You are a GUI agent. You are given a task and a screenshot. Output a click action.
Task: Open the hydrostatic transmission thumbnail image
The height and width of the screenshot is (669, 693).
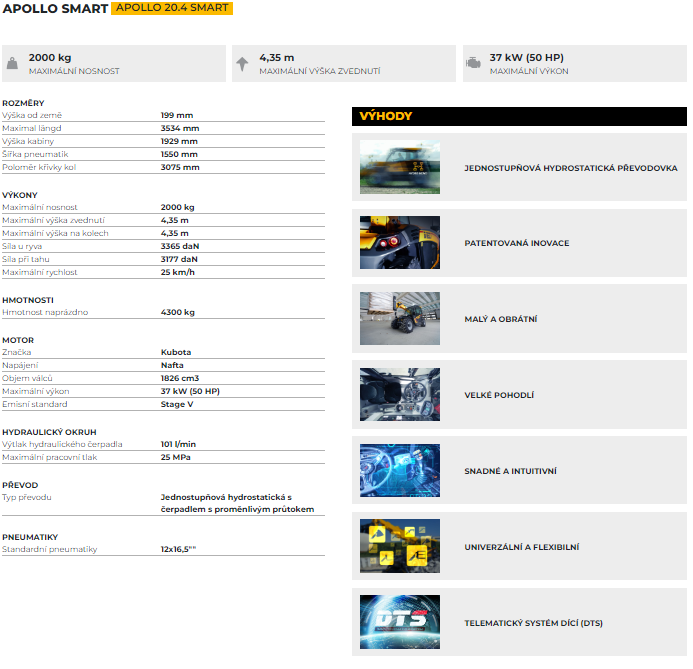pos(400,167)
